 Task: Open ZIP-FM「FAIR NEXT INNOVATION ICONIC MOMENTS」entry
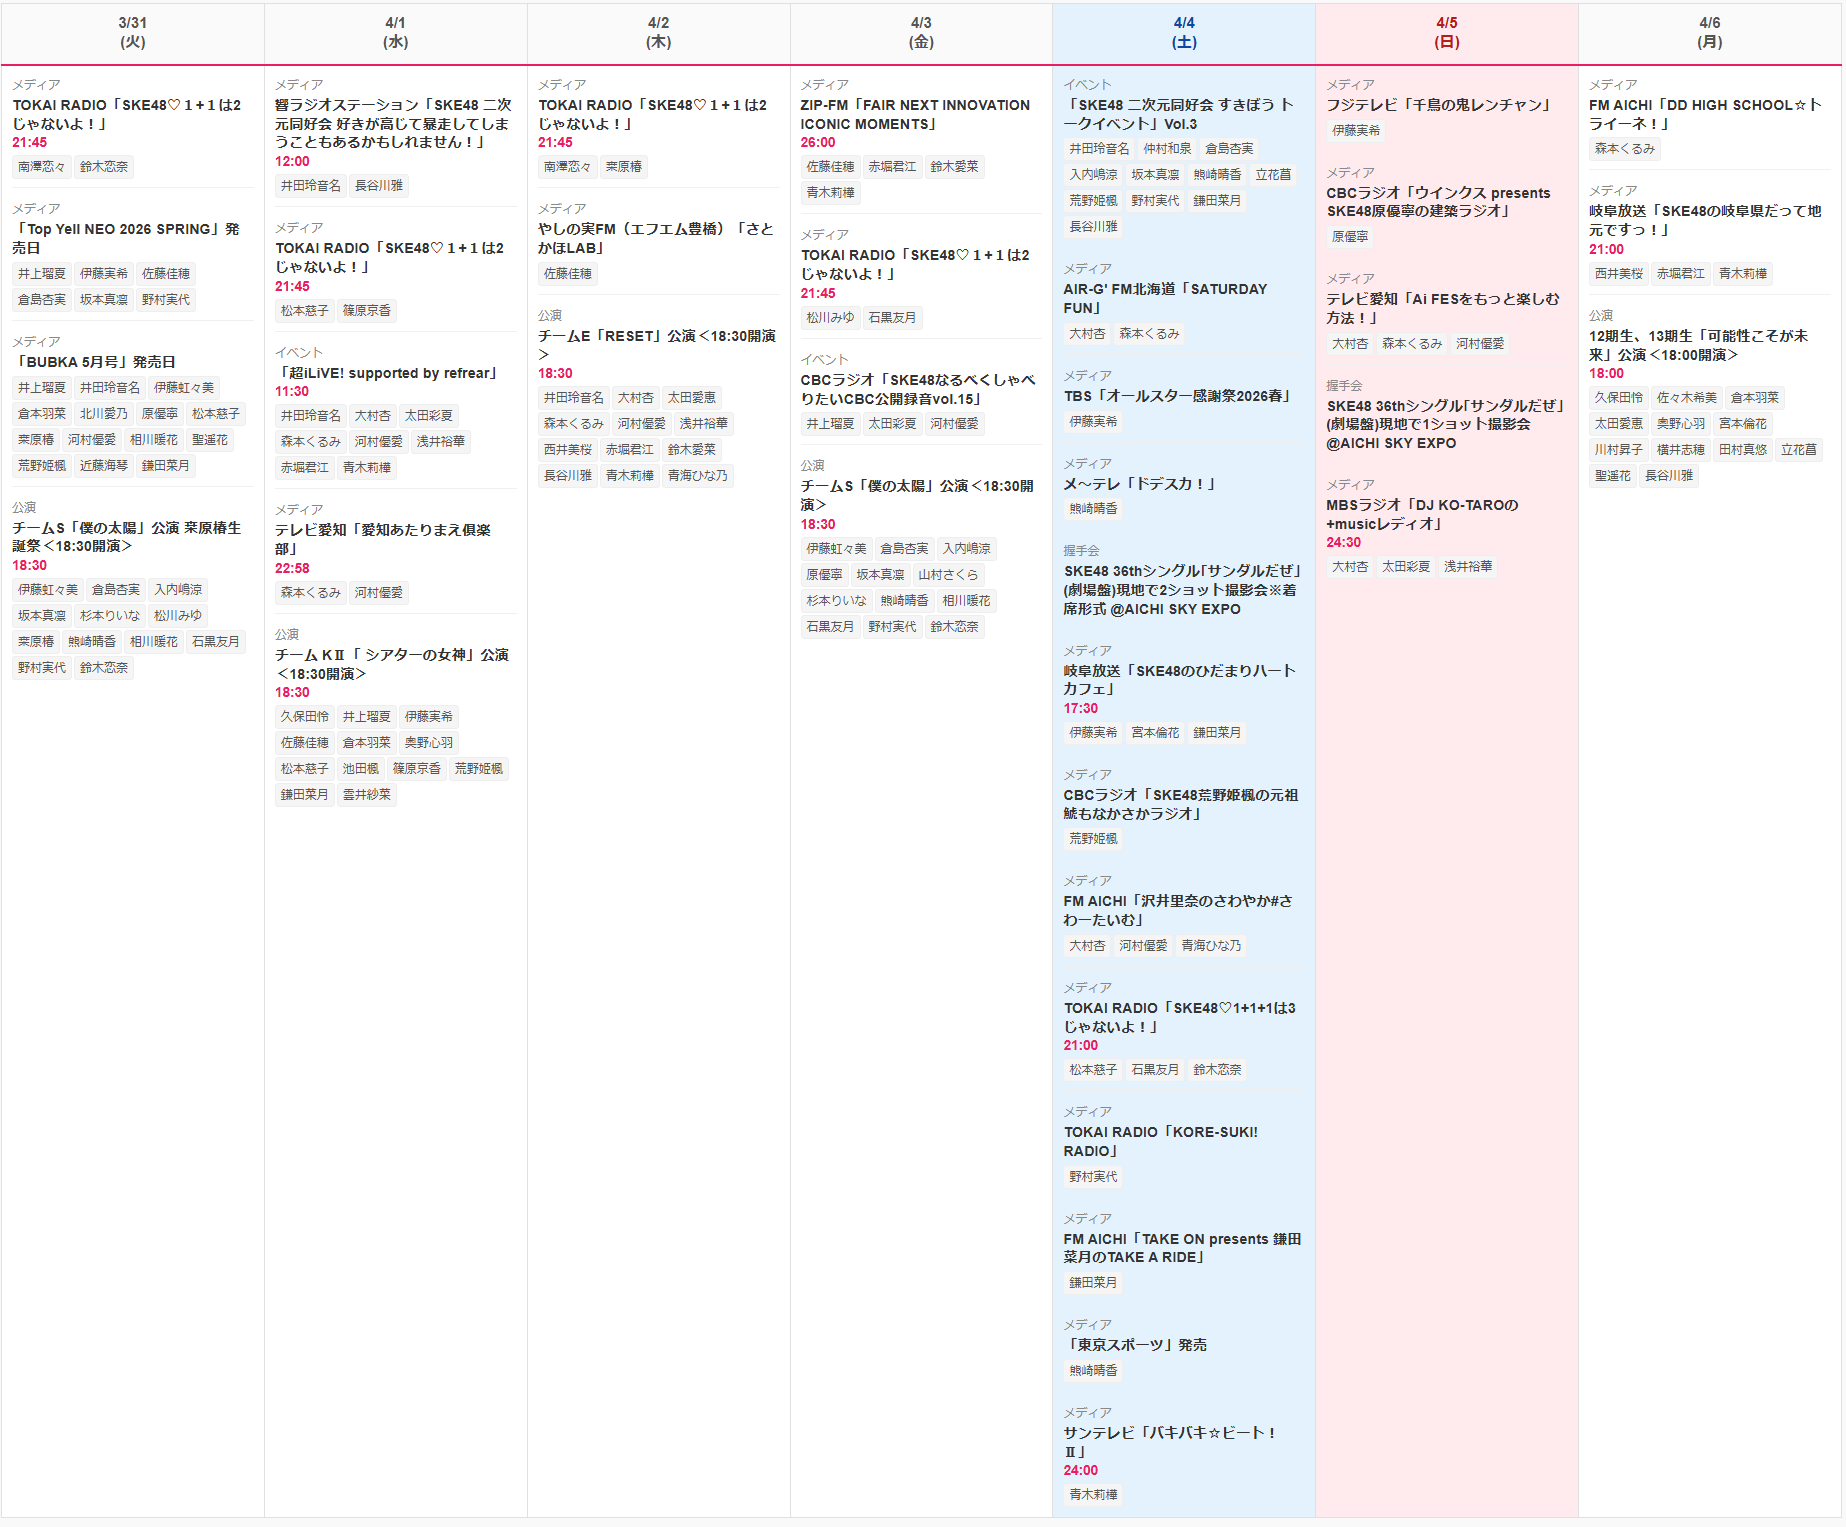(x=914, y=114)
